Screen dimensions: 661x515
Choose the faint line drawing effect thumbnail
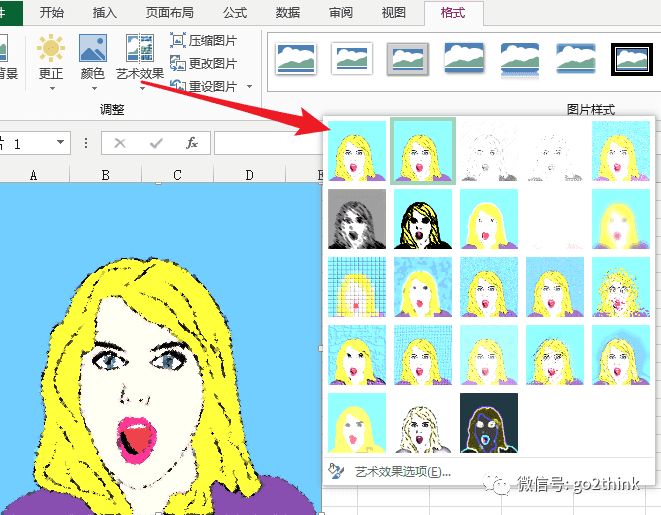tap(555, 151)
